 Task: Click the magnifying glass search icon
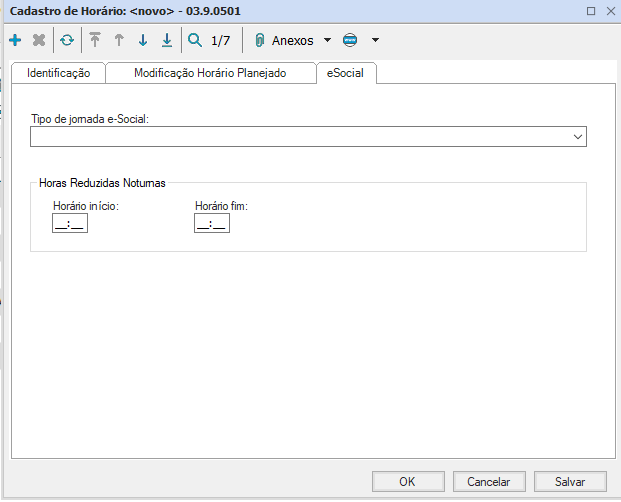point(195,41)
